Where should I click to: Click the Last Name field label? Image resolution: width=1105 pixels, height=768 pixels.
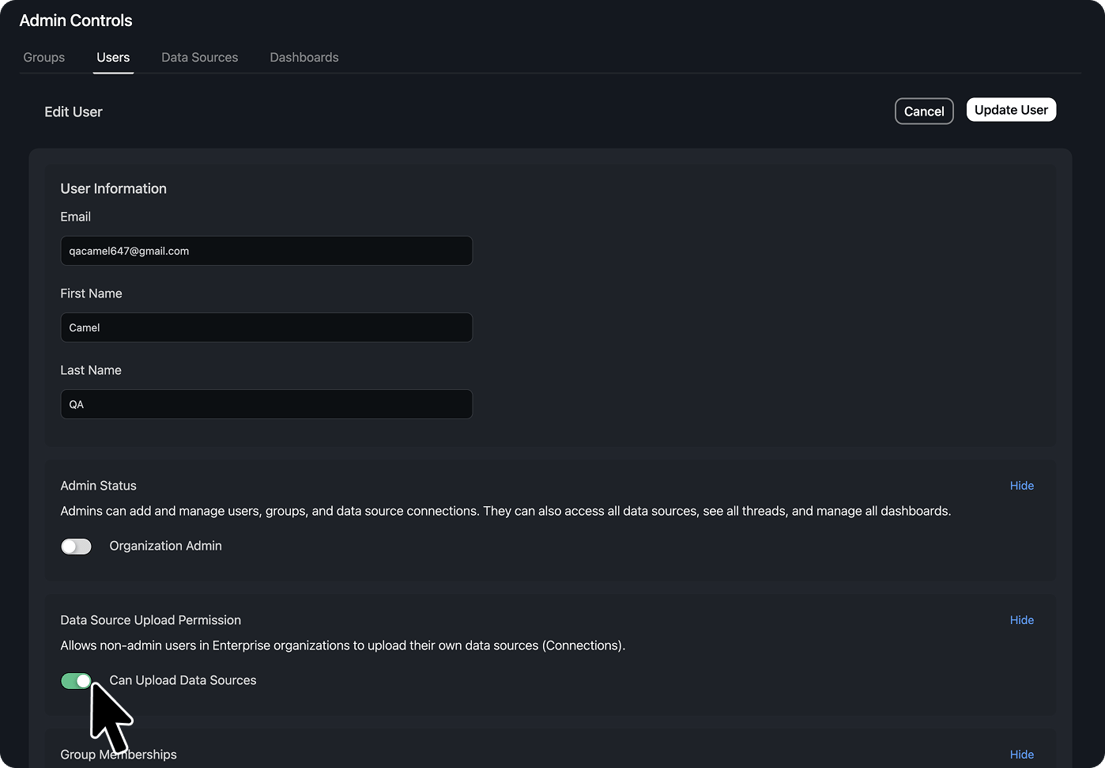91,370
